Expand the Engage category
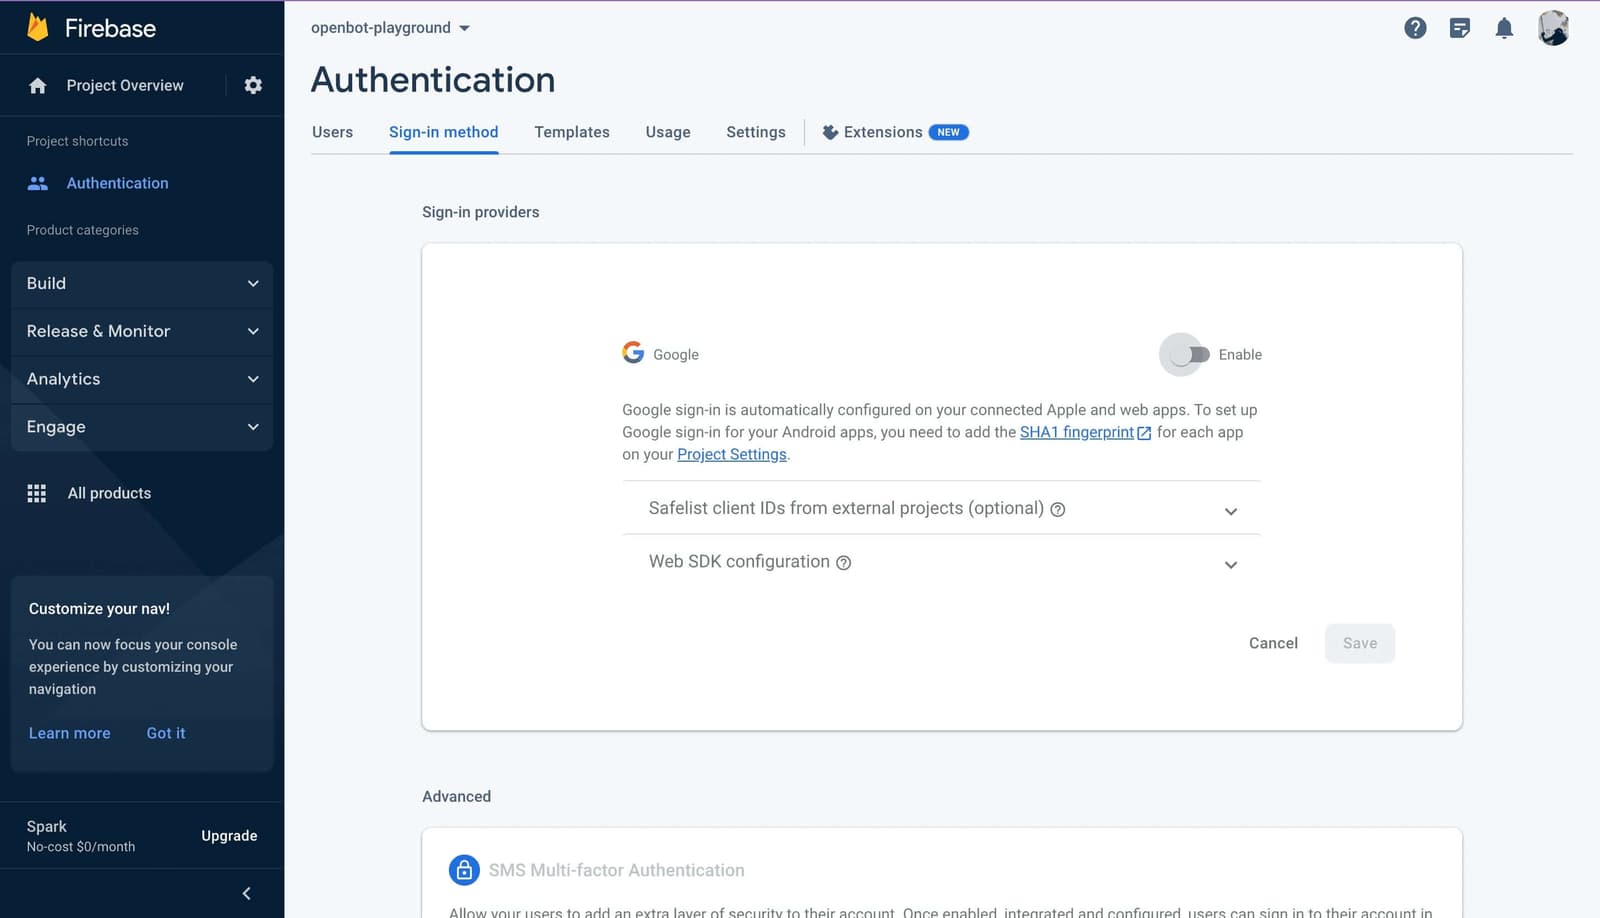The width and height of the screenshot is (1600, 918). (x=142, y=427)
